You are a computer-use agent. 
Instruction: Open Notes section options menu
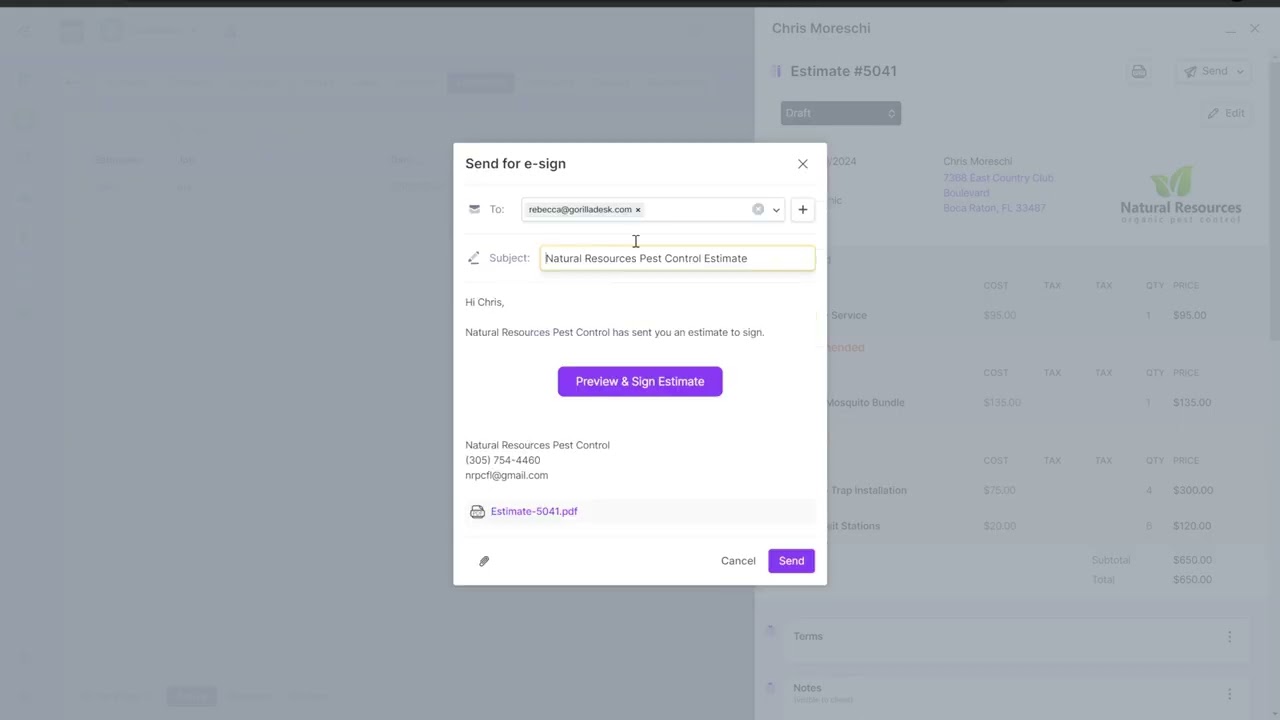1229,694
